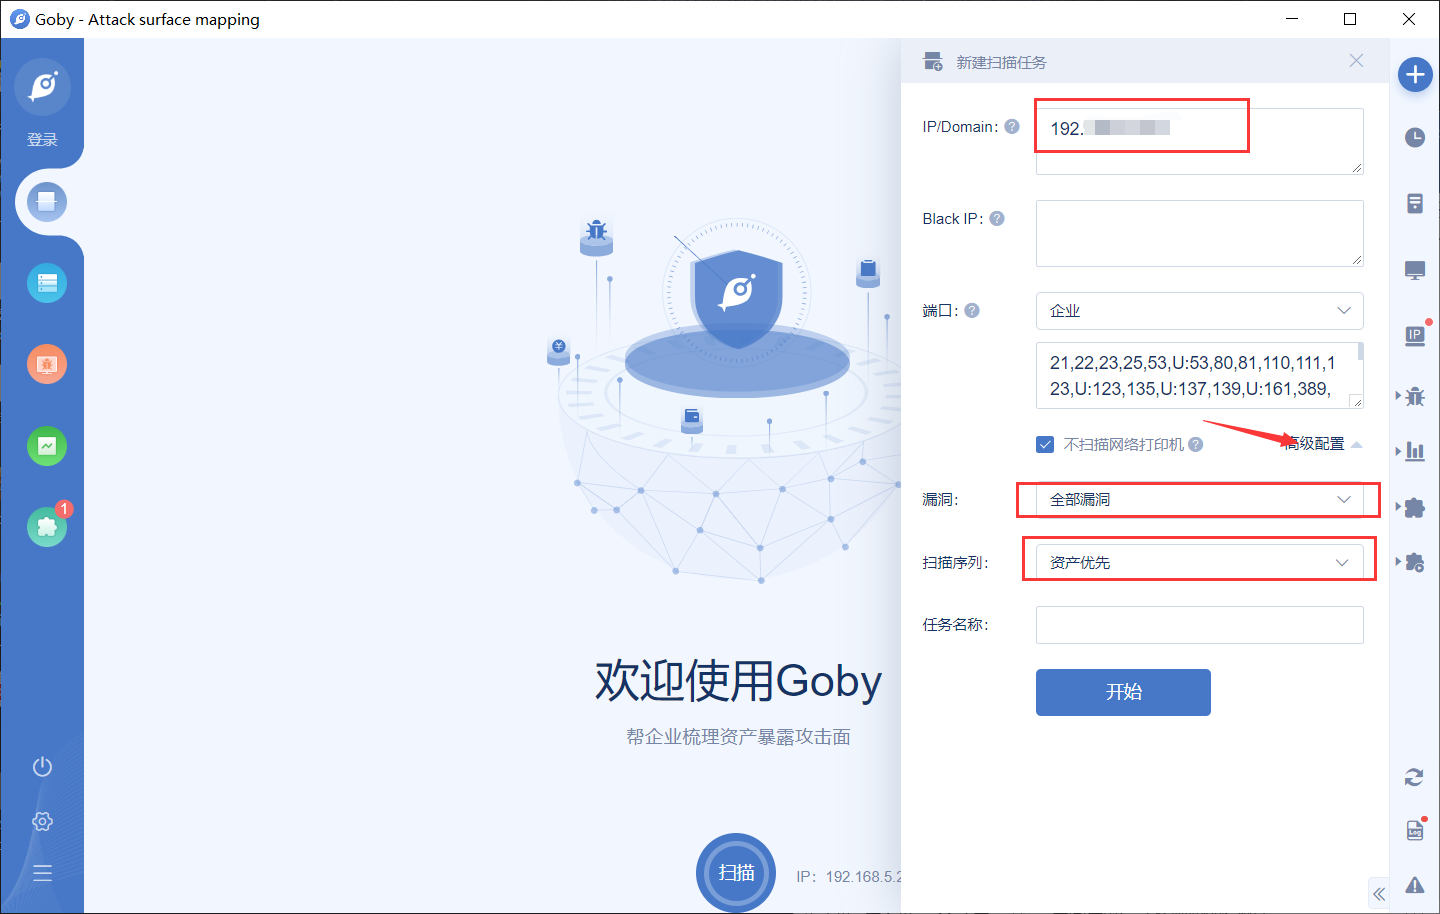Click the IP: 192.168.5 text at bottom
The width and height of the screenshot is (1440, 914).
848,877
